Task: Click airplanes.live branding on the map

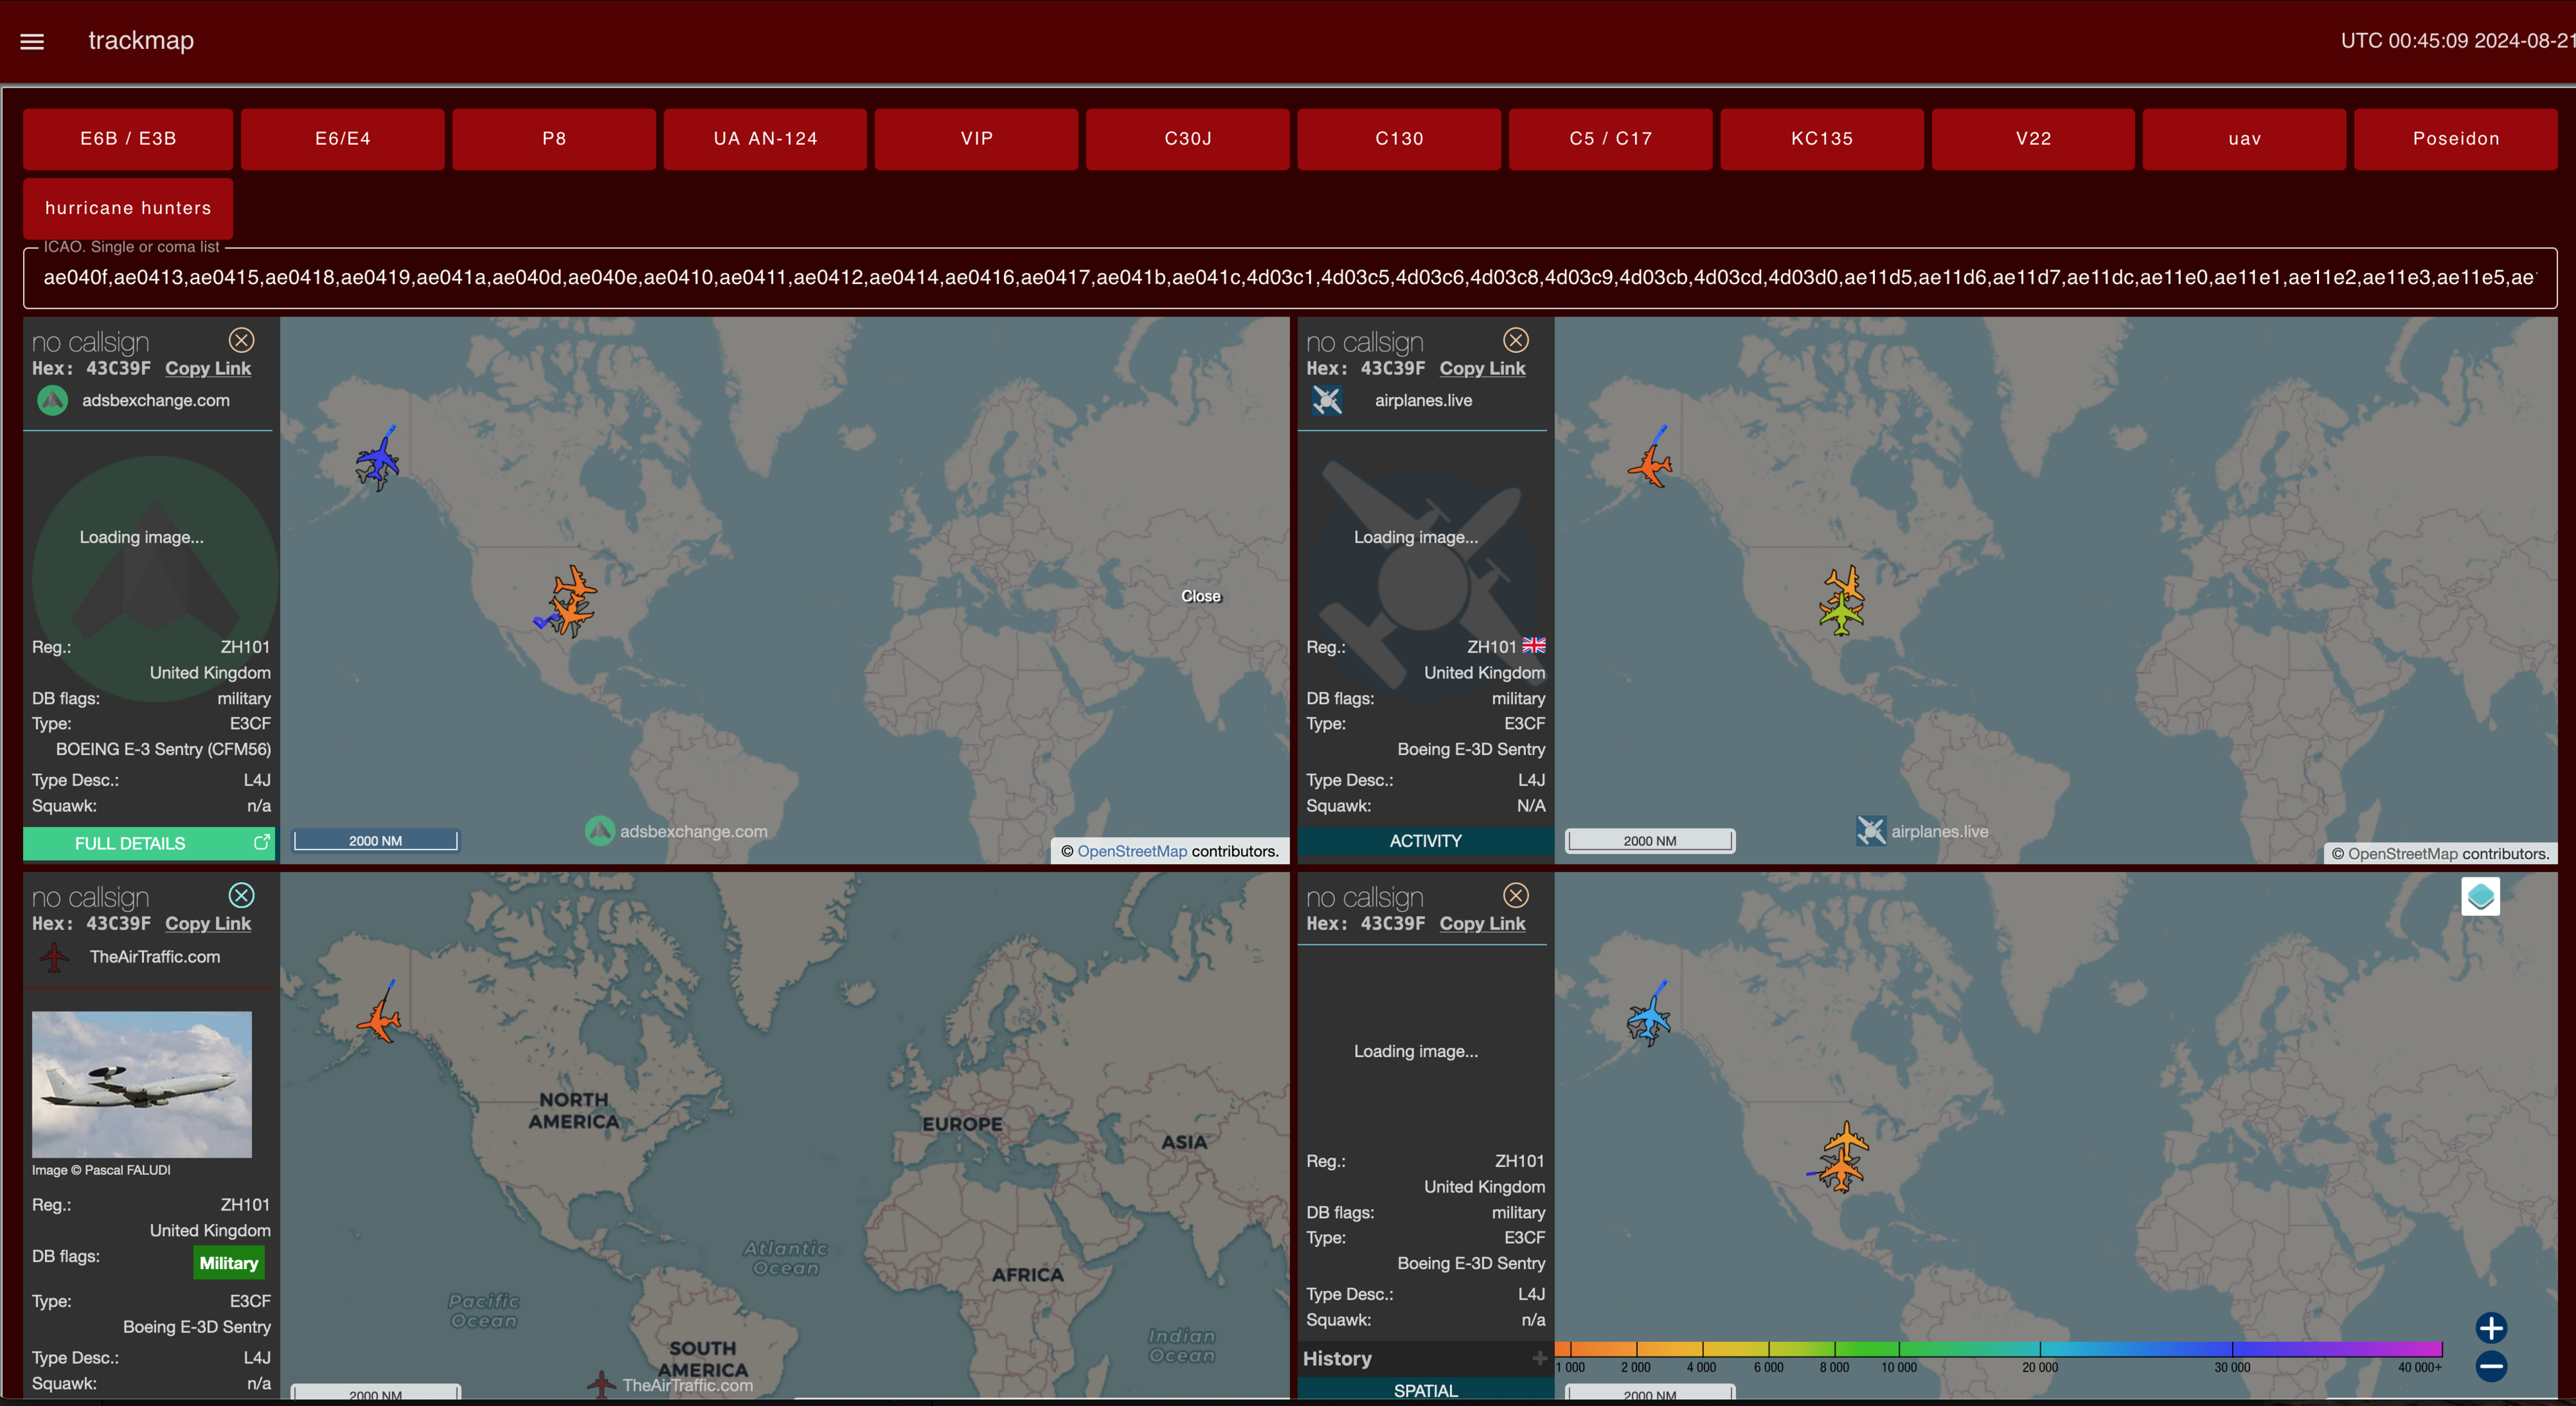Action: (x=1923, y=831)
